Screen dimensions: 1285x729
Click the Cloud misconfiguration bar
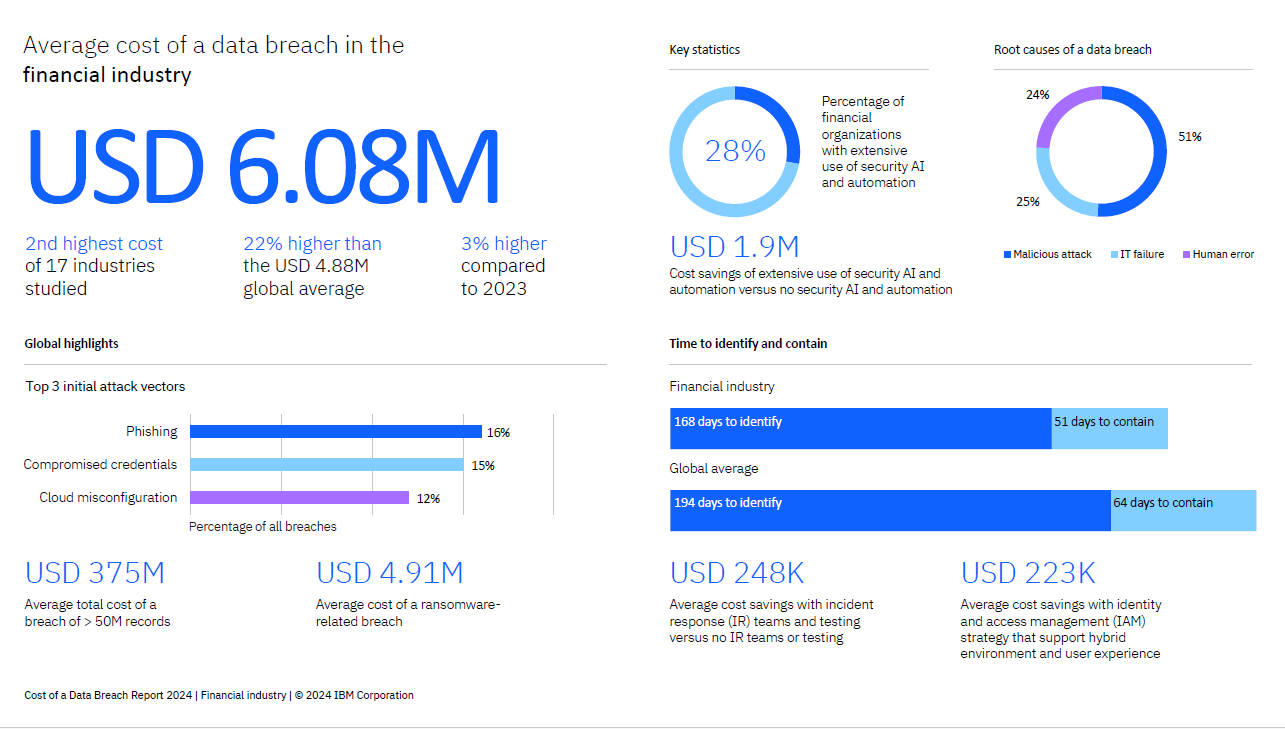300,497
